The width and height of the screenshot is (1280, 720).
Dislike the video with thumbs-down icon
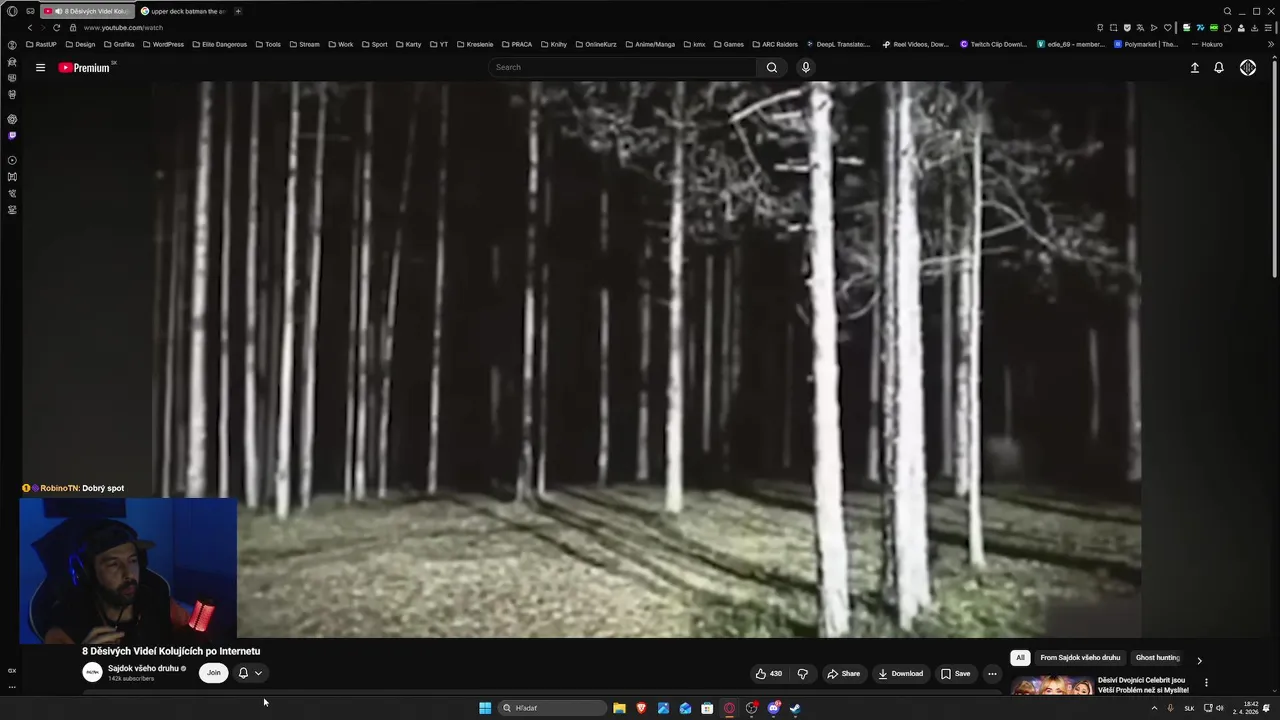coord(802,674)
